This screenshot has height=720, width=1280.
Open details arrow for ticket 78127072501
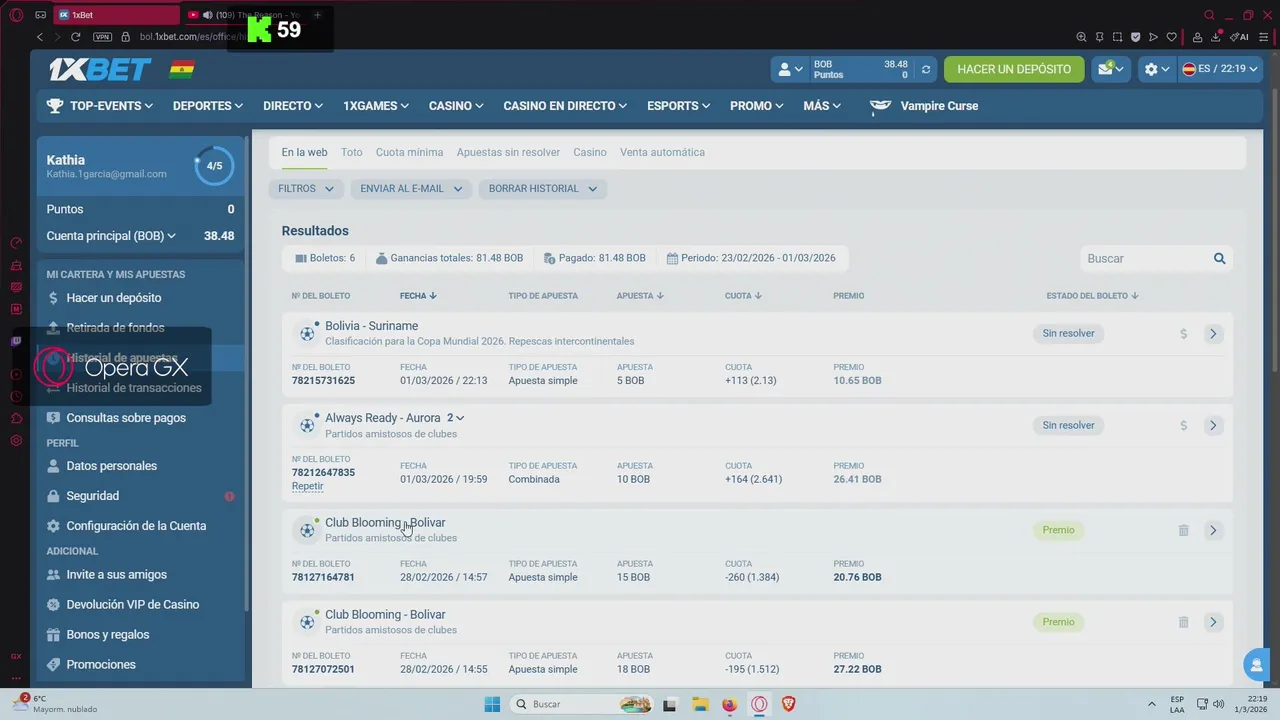pyautogui.click(x=1213, y=623)
